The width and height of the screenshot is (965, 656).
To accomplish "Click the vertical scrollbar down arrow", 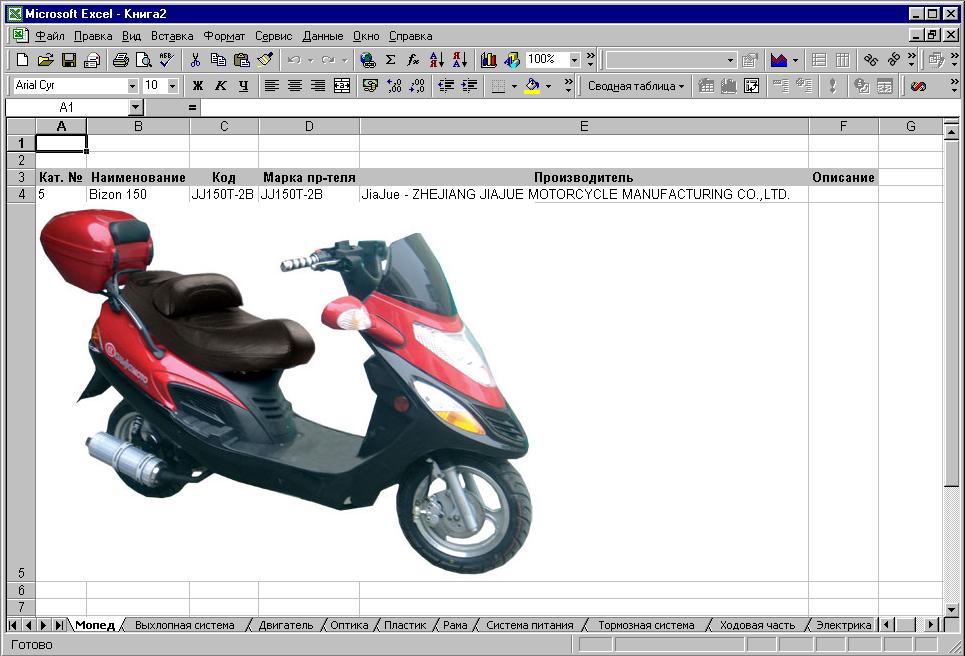I will point(951,609).
